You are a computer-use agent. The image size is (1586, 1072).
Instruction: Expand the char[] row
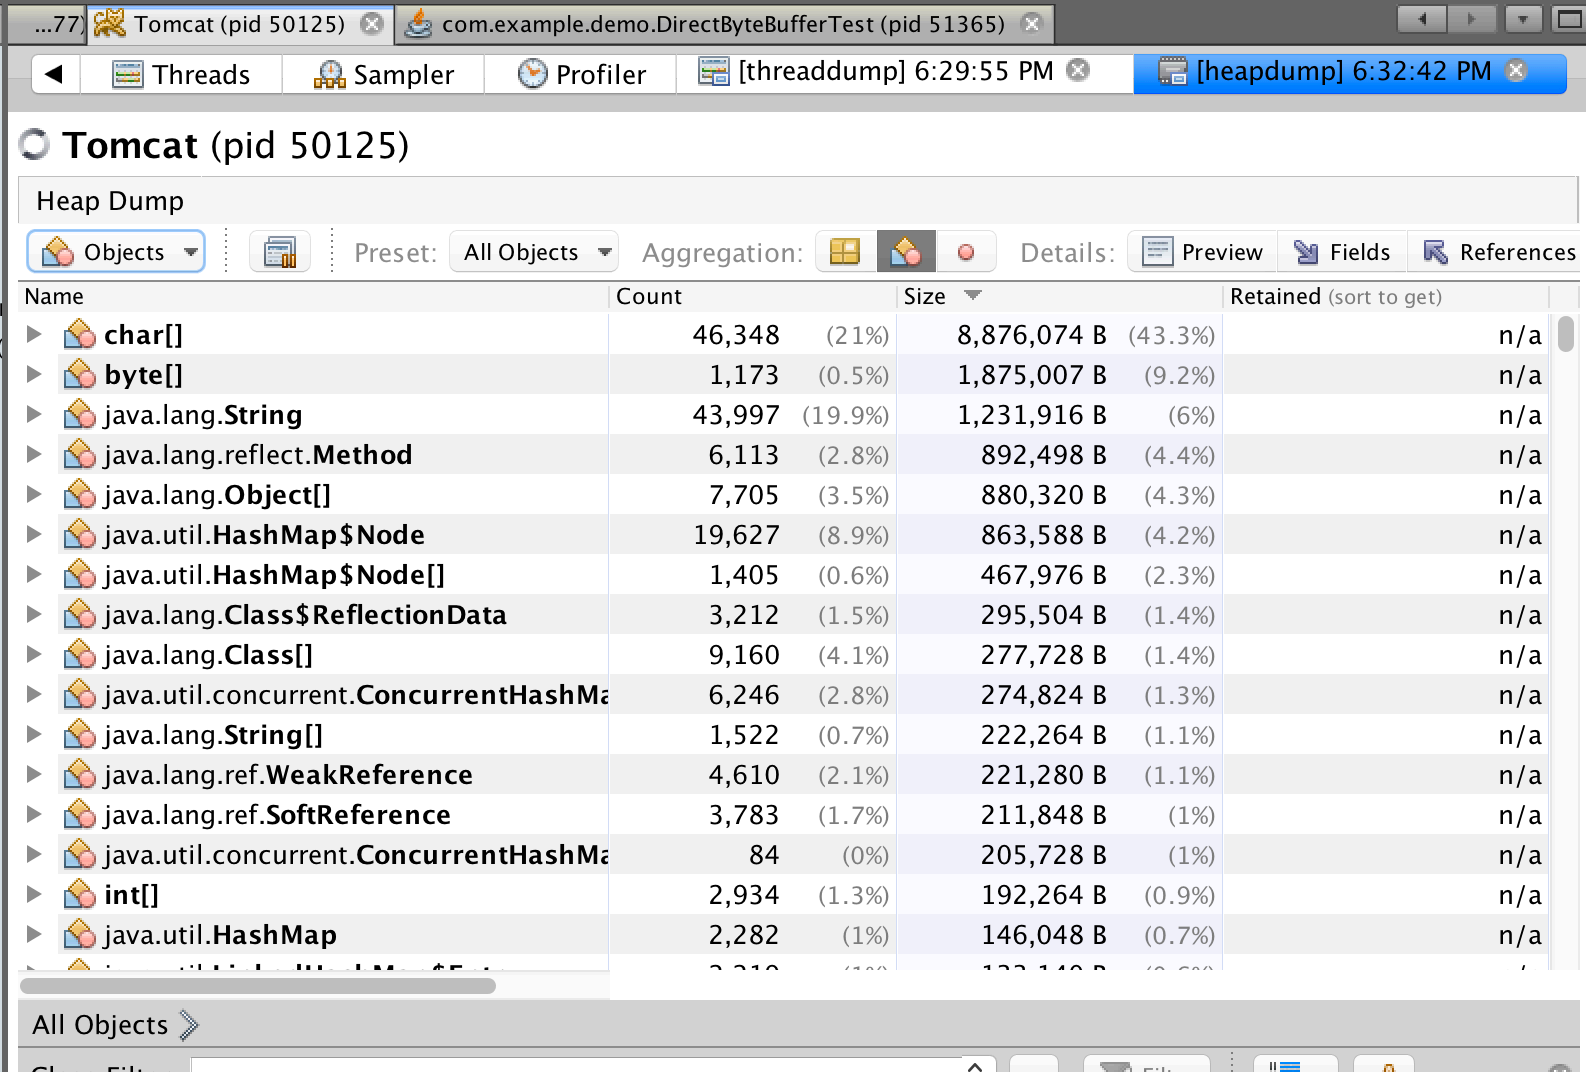click(x=34, y=335)
